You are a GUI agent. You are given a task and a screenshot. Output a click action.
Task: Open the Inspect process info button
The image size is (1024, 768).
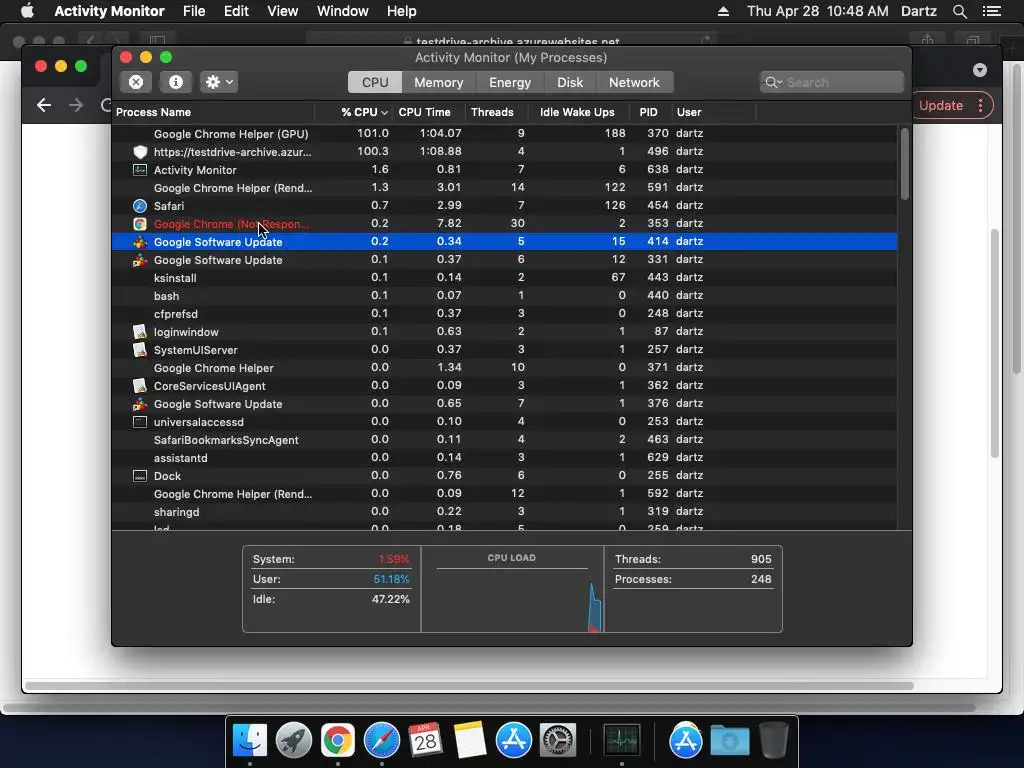176,82
